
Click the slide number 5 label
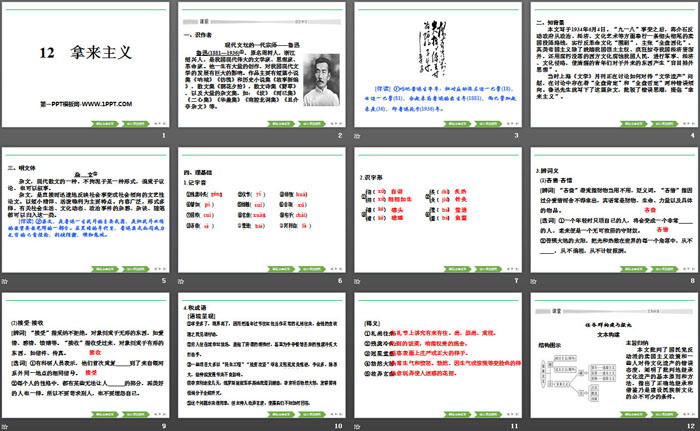click(x=164, y=280)
